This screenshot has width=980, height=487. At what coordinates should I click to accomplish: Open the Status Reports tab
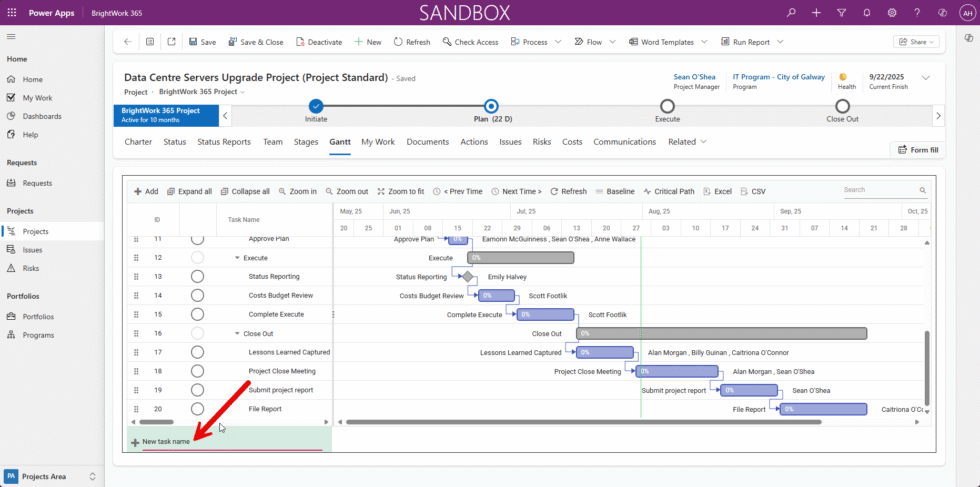click(x=224, y=142)
